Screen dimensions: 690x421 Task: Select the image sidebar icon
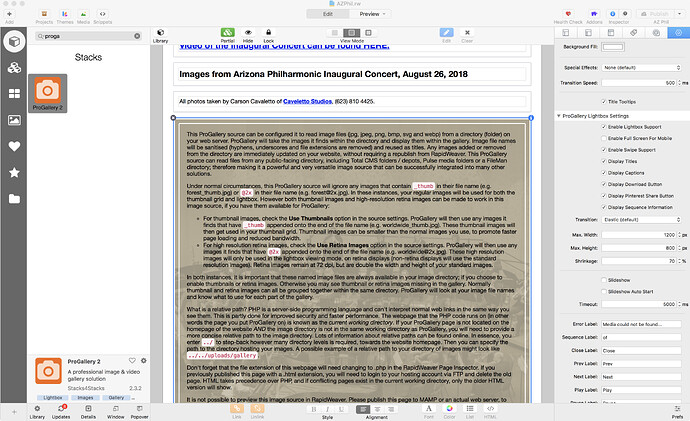point(14,120)
